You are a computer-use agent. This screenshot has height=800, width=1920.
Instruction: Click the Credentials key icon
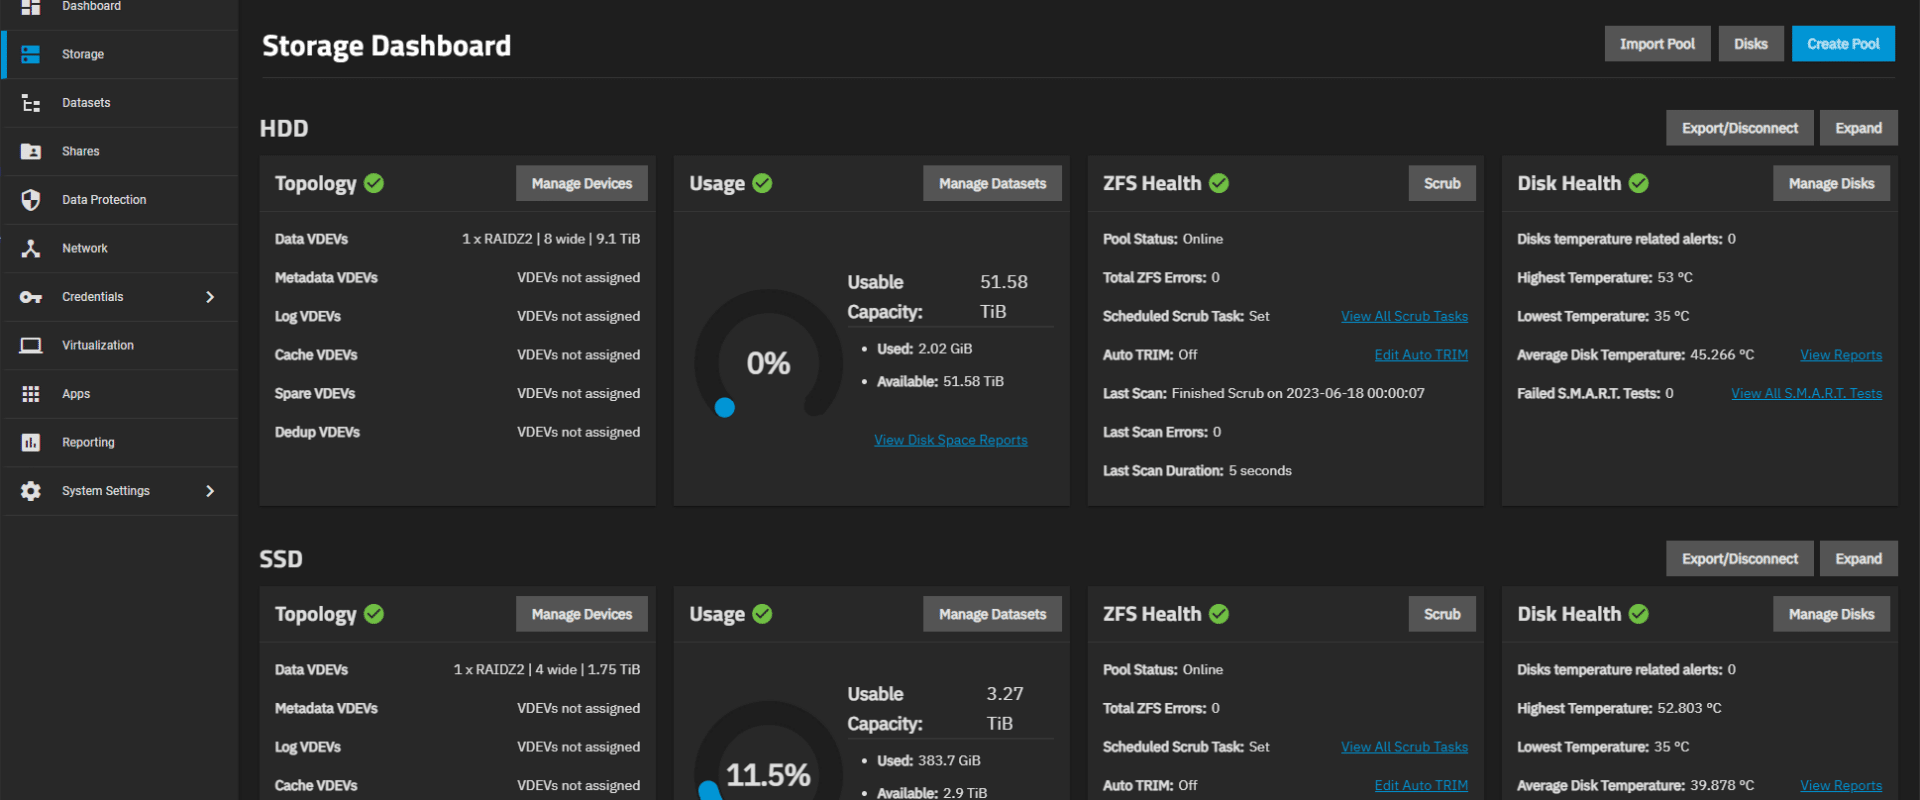[x=31, y=297]
